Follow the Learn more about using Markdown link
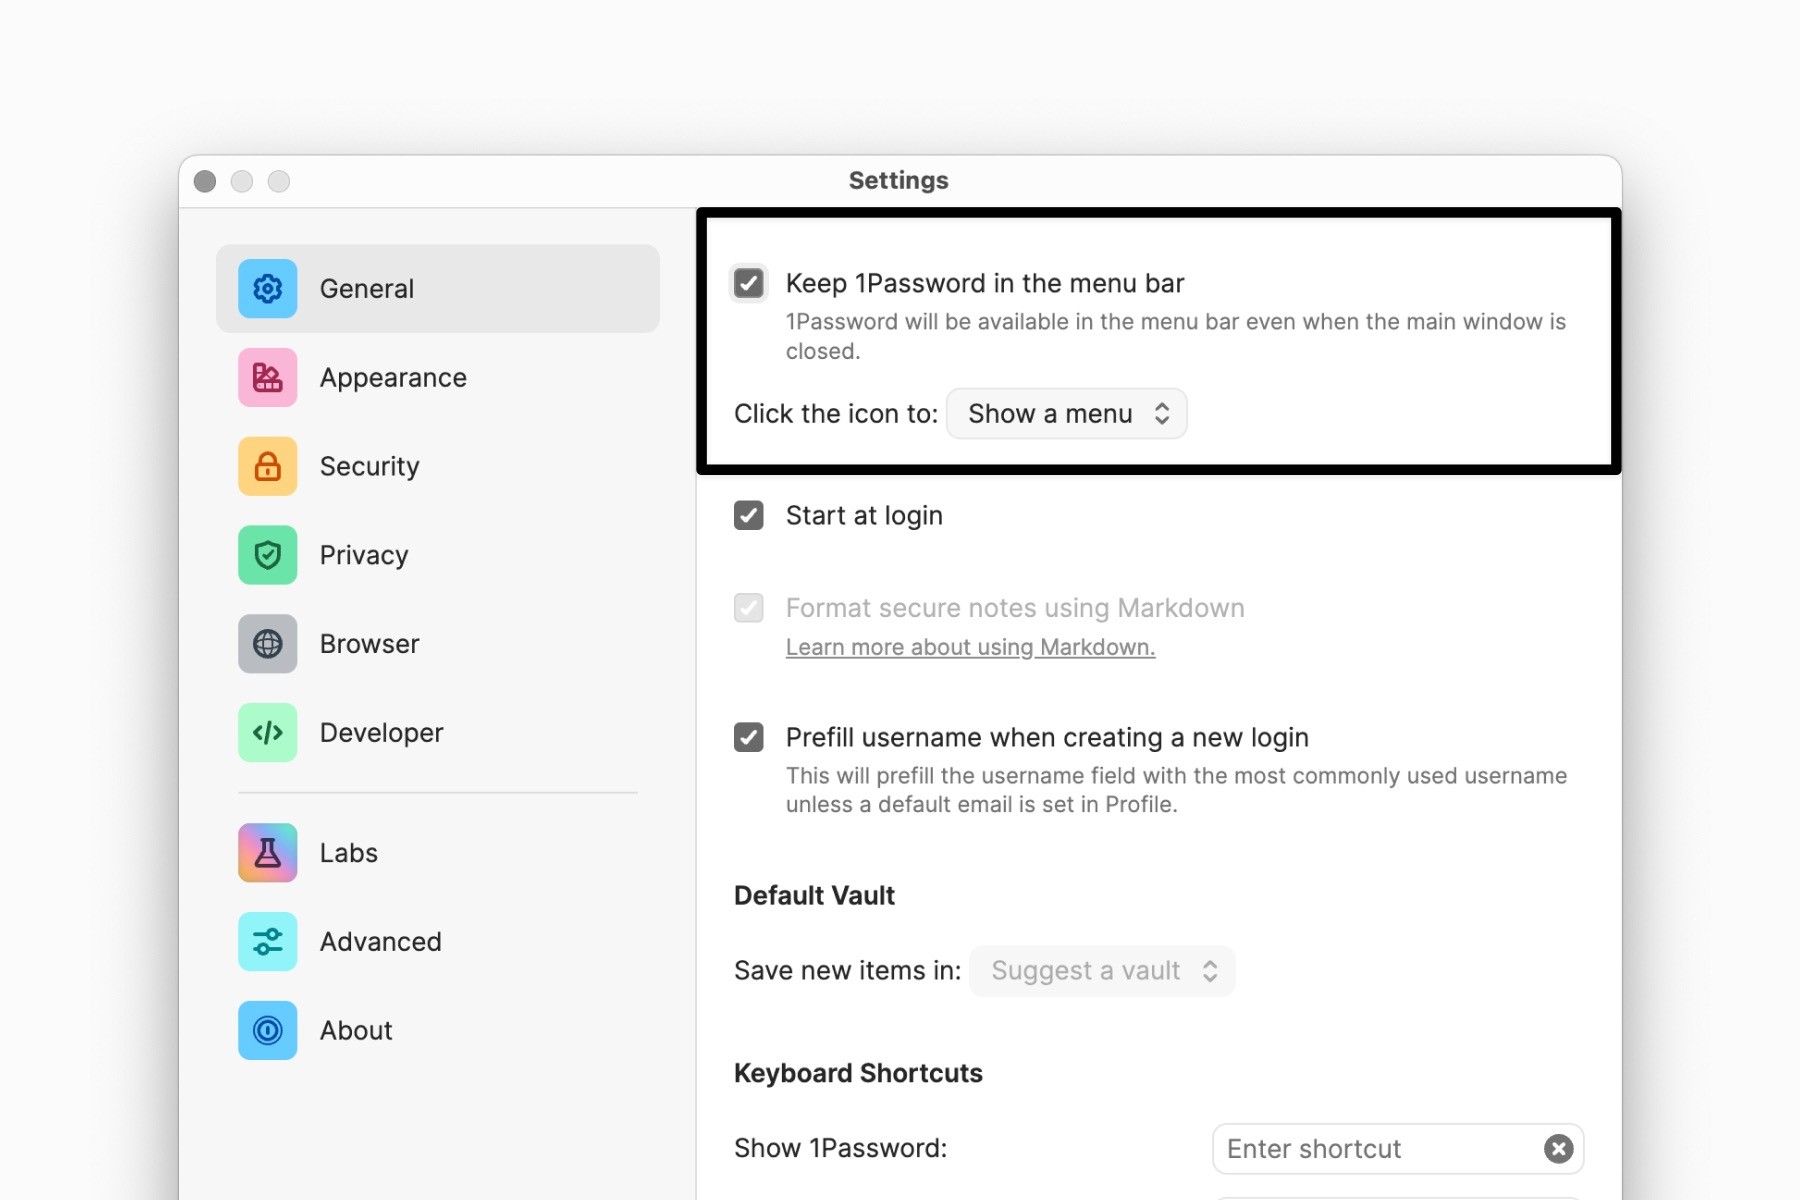 970,648
